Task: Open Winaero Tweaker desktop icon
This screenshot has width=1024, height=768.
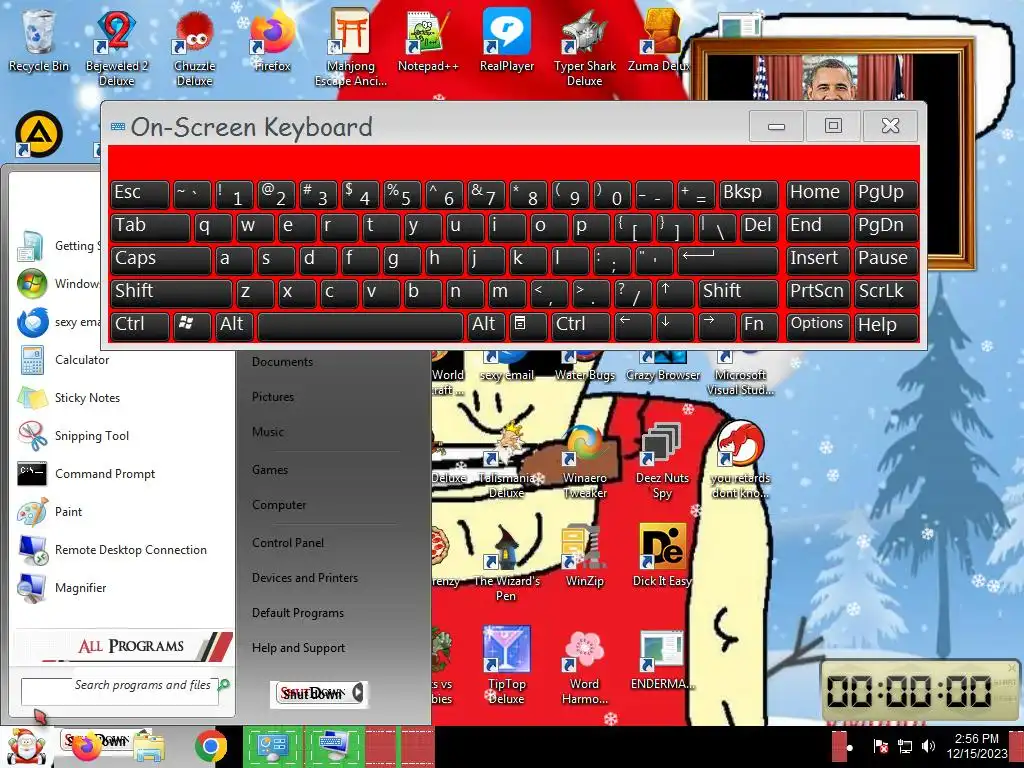Action: pyautogui.click(x=584, y=461)
